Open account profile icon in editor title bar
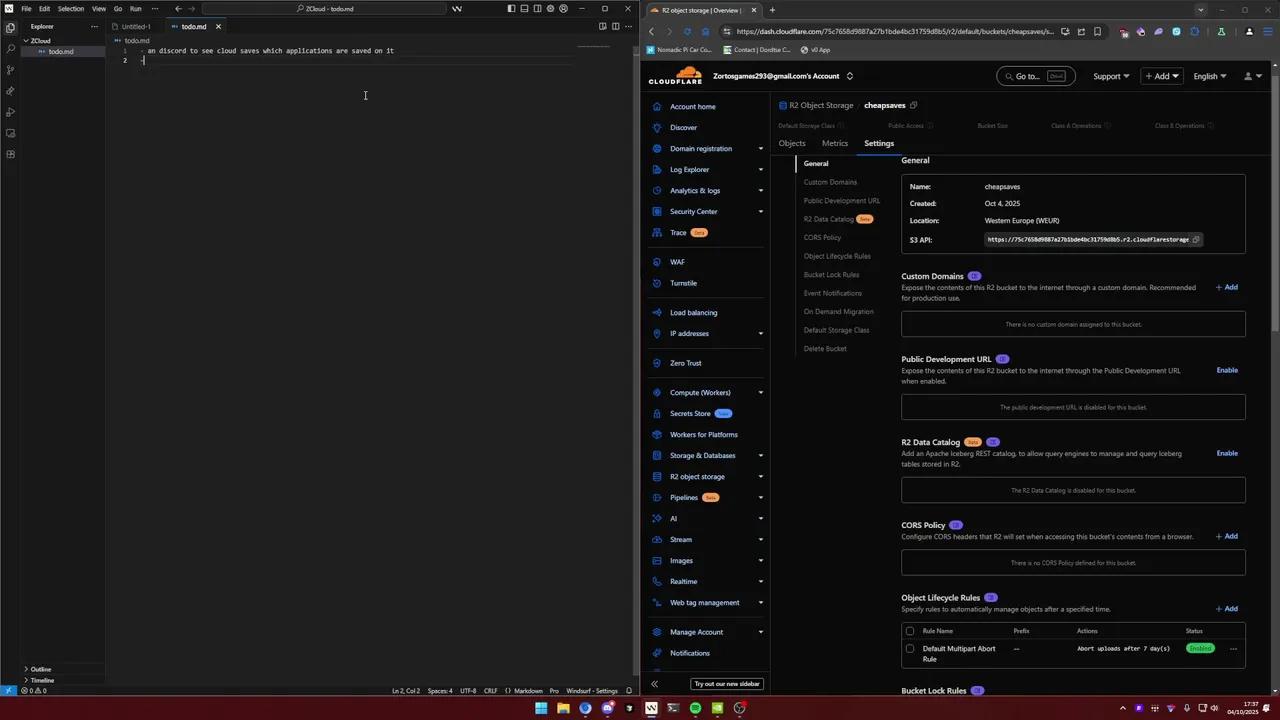The image size is (1280, 720). coord(563,9)
